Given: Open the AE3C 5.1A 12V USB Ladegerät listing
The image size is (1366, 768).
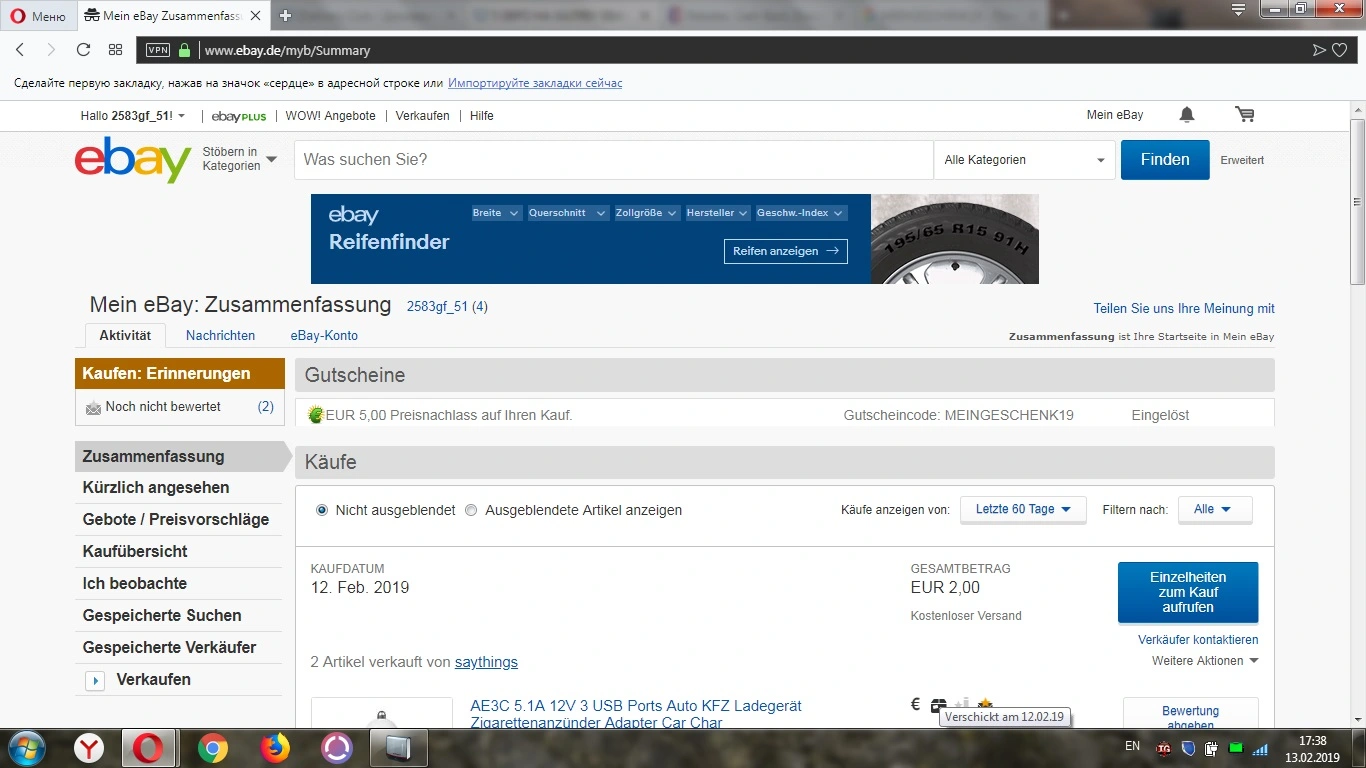Looking at the screenshot, I should coord(636,714).
